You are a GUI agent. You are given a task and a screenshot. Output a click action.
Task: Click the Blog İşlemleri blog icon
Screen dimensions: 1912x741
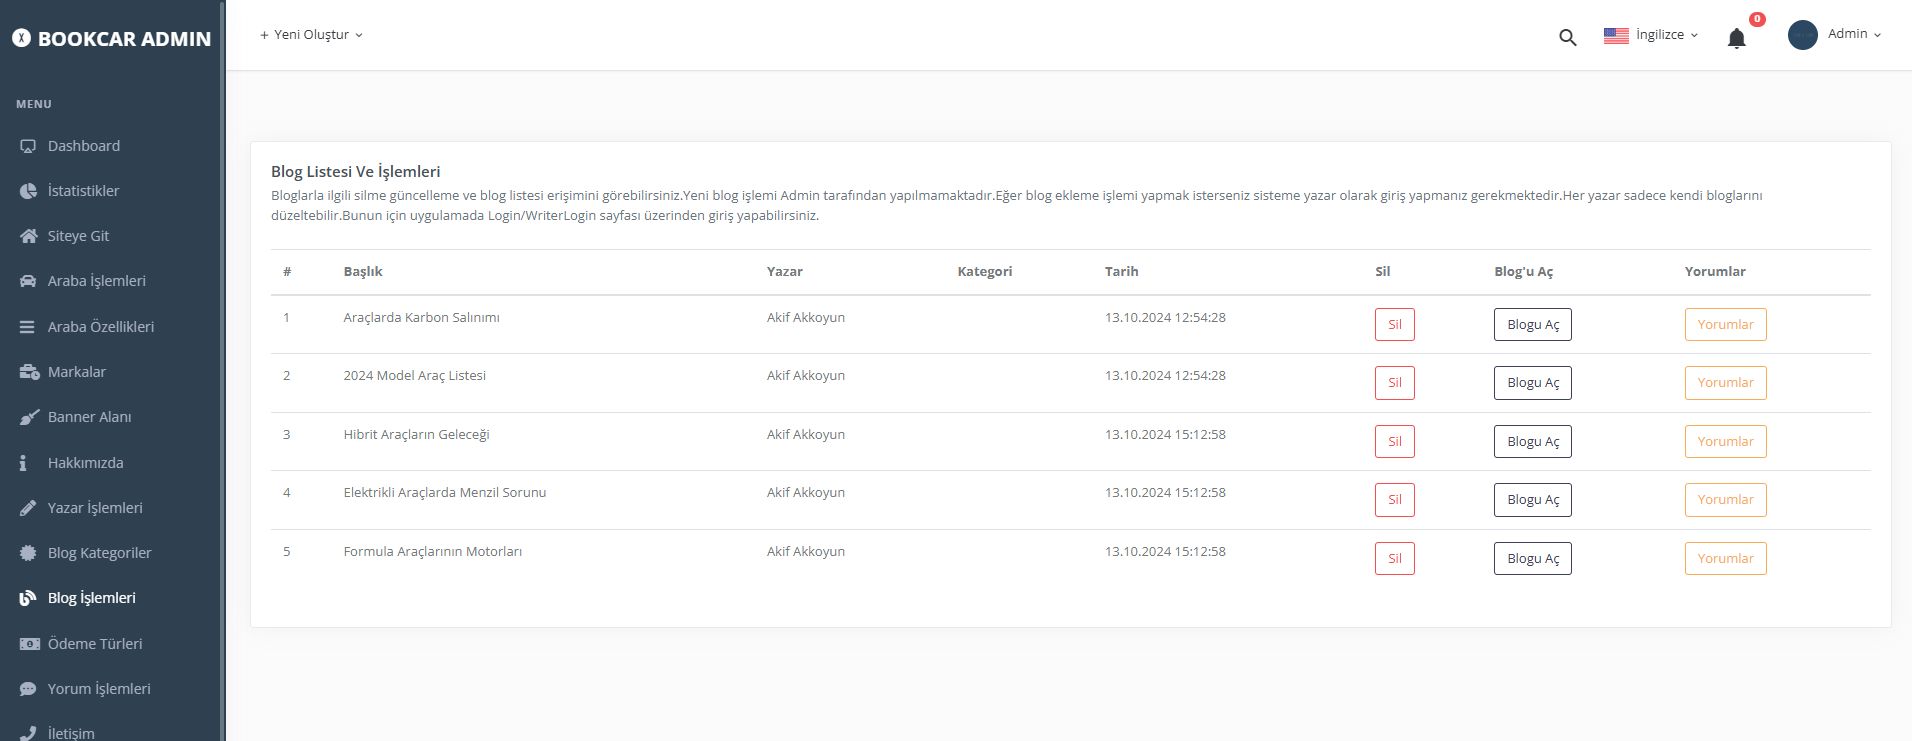28,598
